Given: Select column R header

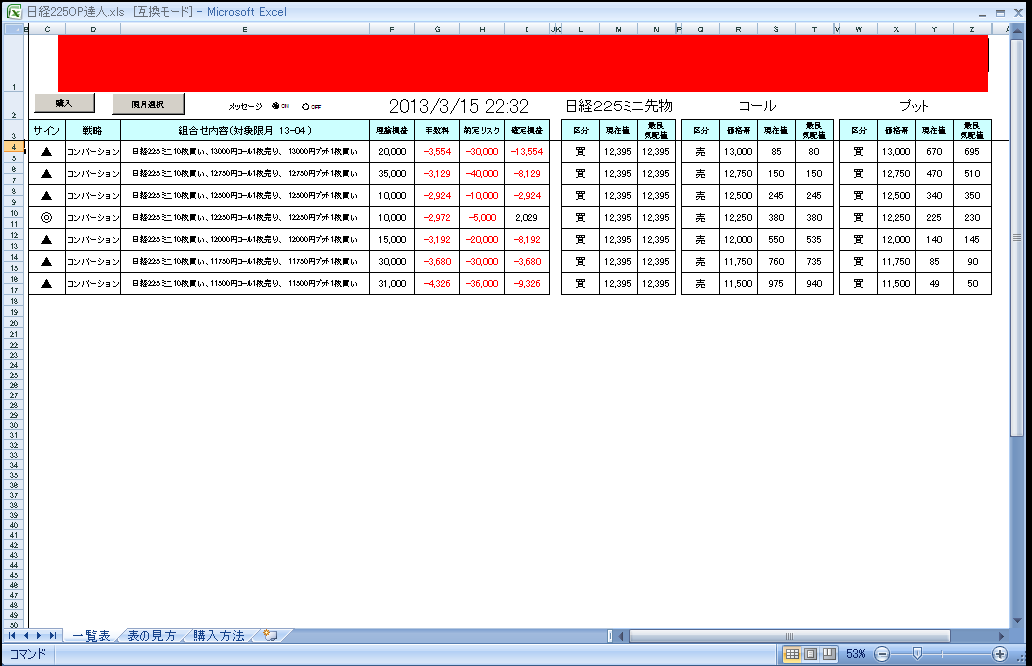Looking at the screenshot, I should 738,29.
